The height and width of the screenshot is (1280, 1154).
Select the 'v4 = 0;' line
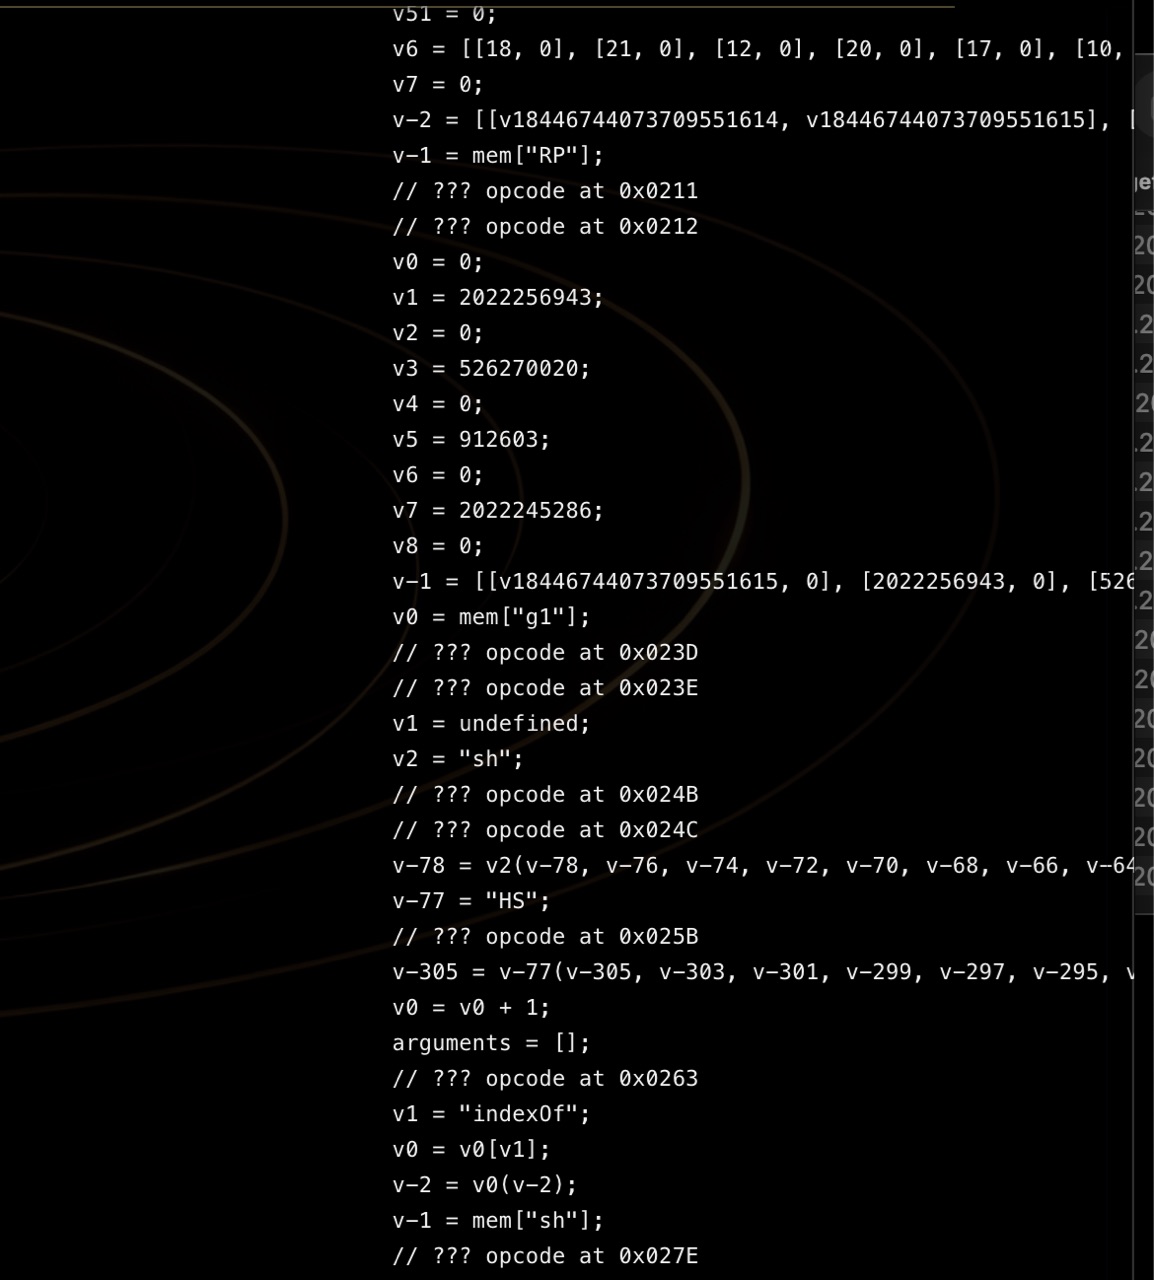pyautogui.click(x=437, y=404)
